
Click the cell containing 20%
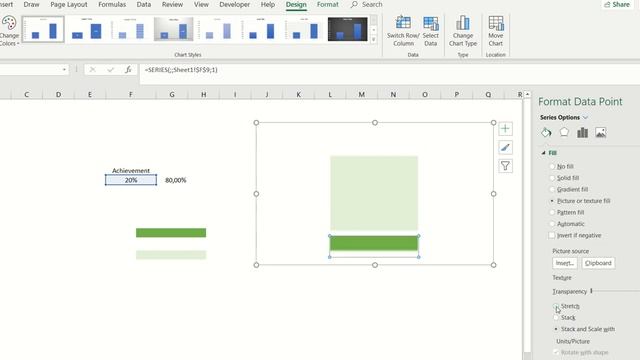pyautogui.click(x=131, y=180)
